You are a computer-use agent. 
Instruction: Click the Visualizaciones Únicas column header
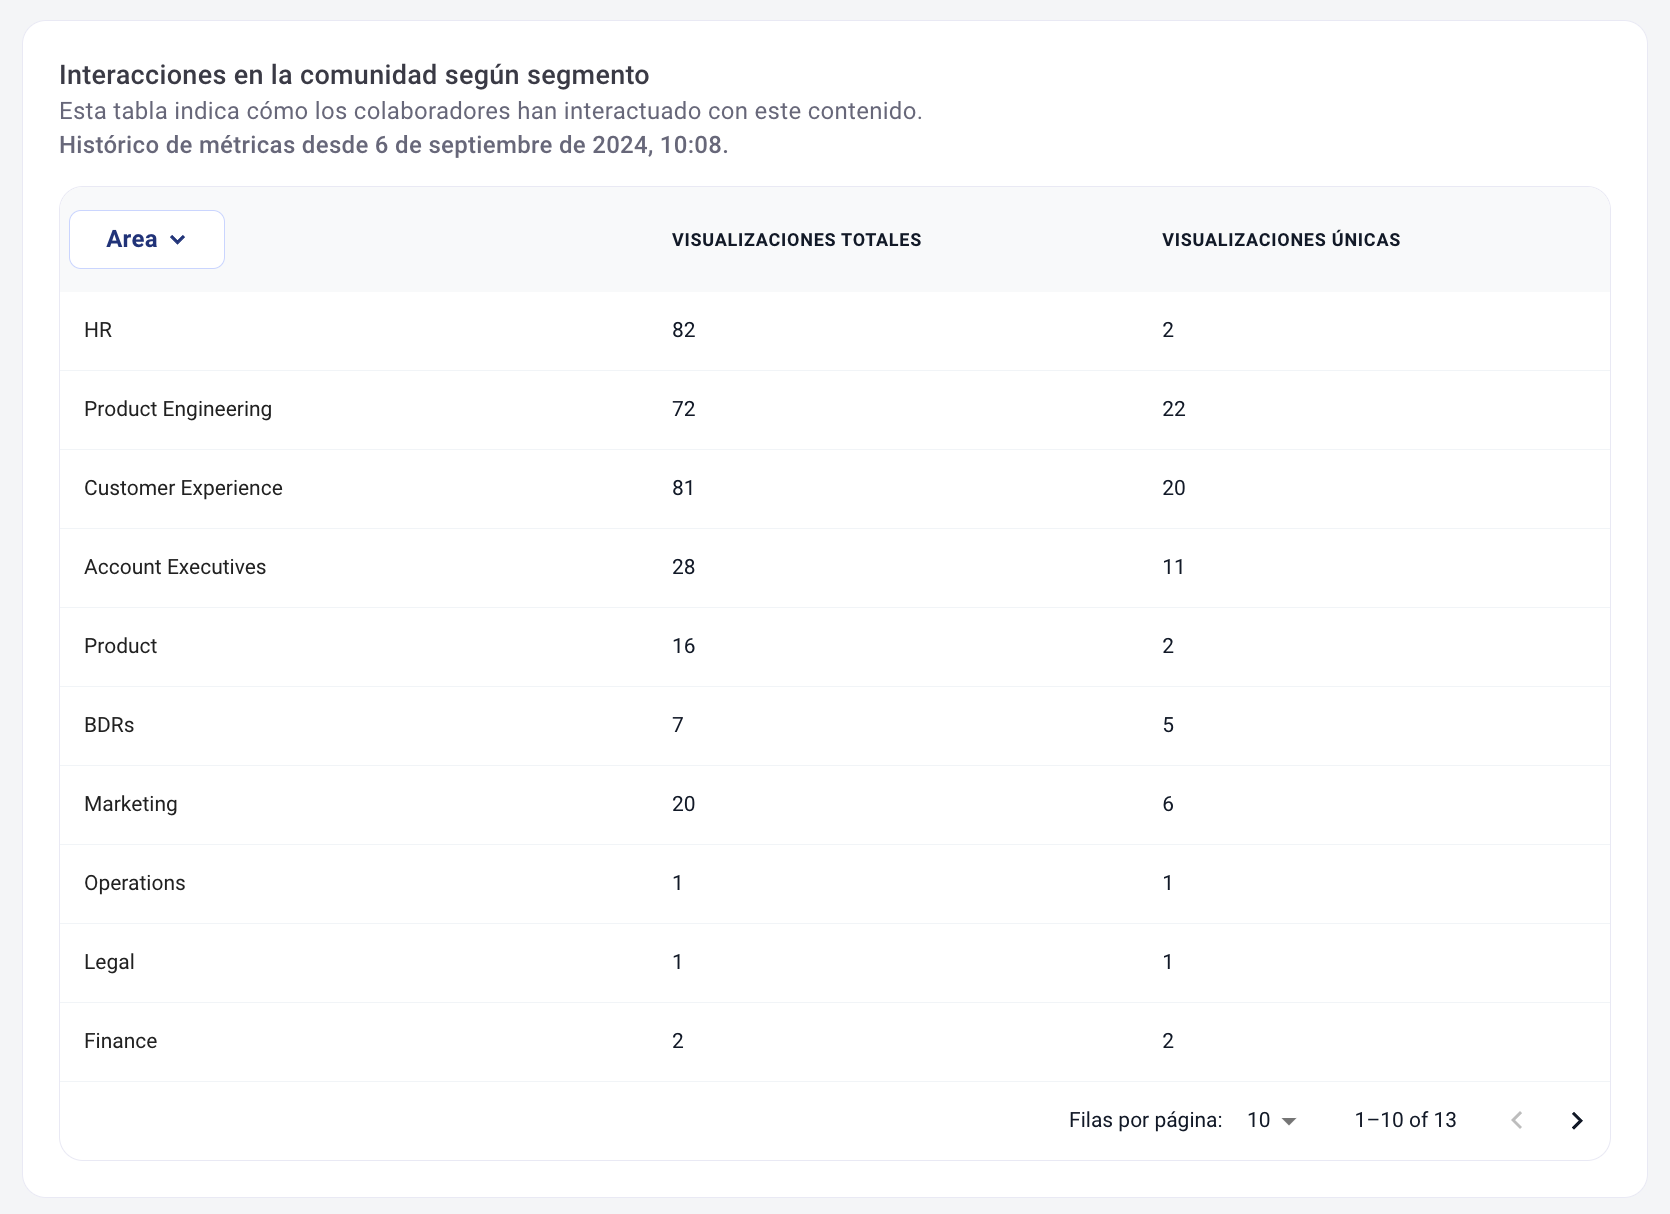coord(1280,240)
